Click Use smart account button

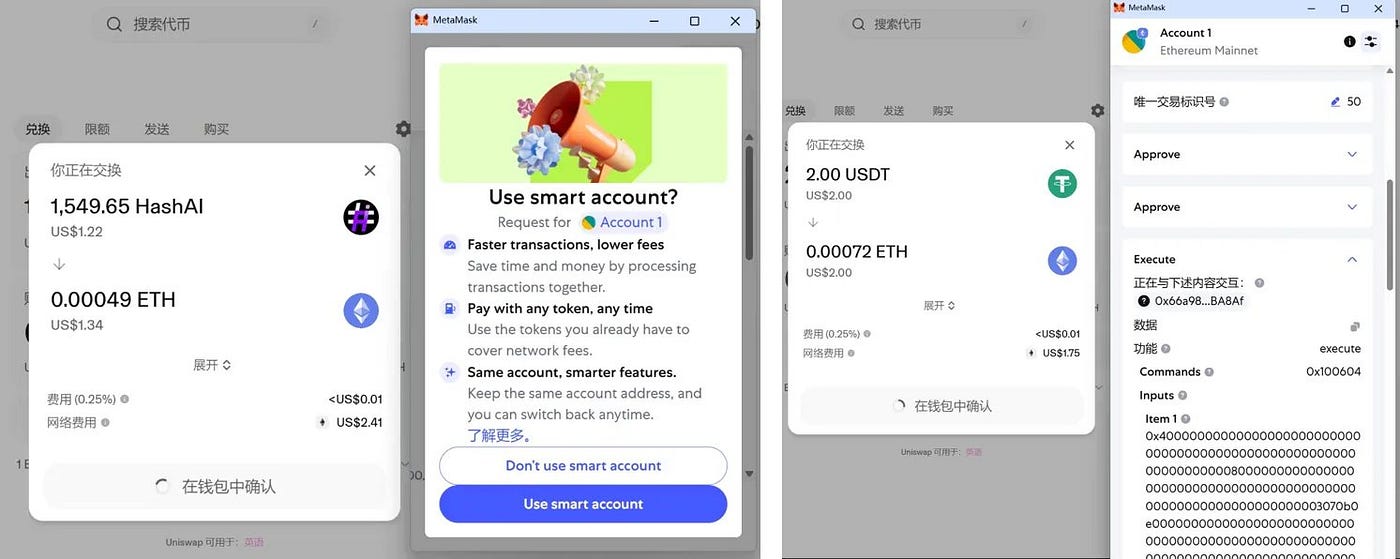click(583, 504)
